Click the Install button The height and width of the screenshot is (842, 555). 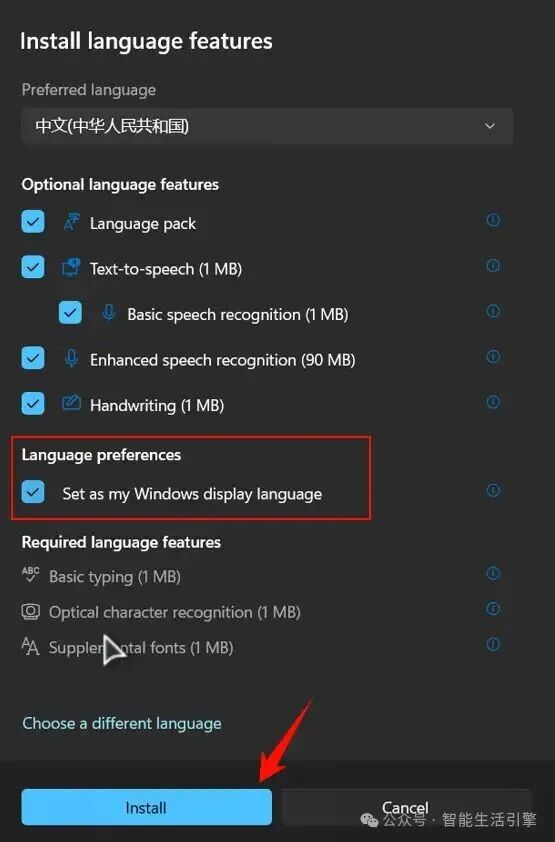(147, 807)
